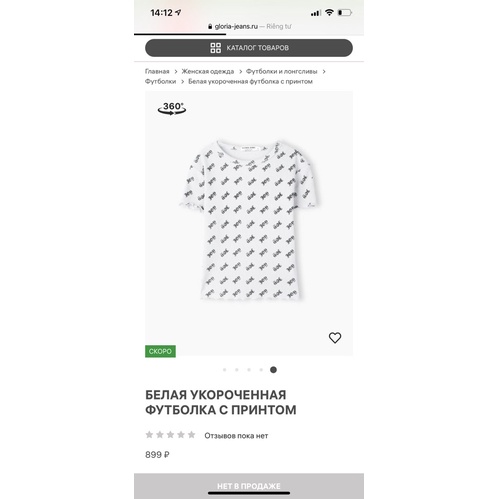Select the fifth active carousel dot
This screenshot has height=499, width=499.
(273, 370)
